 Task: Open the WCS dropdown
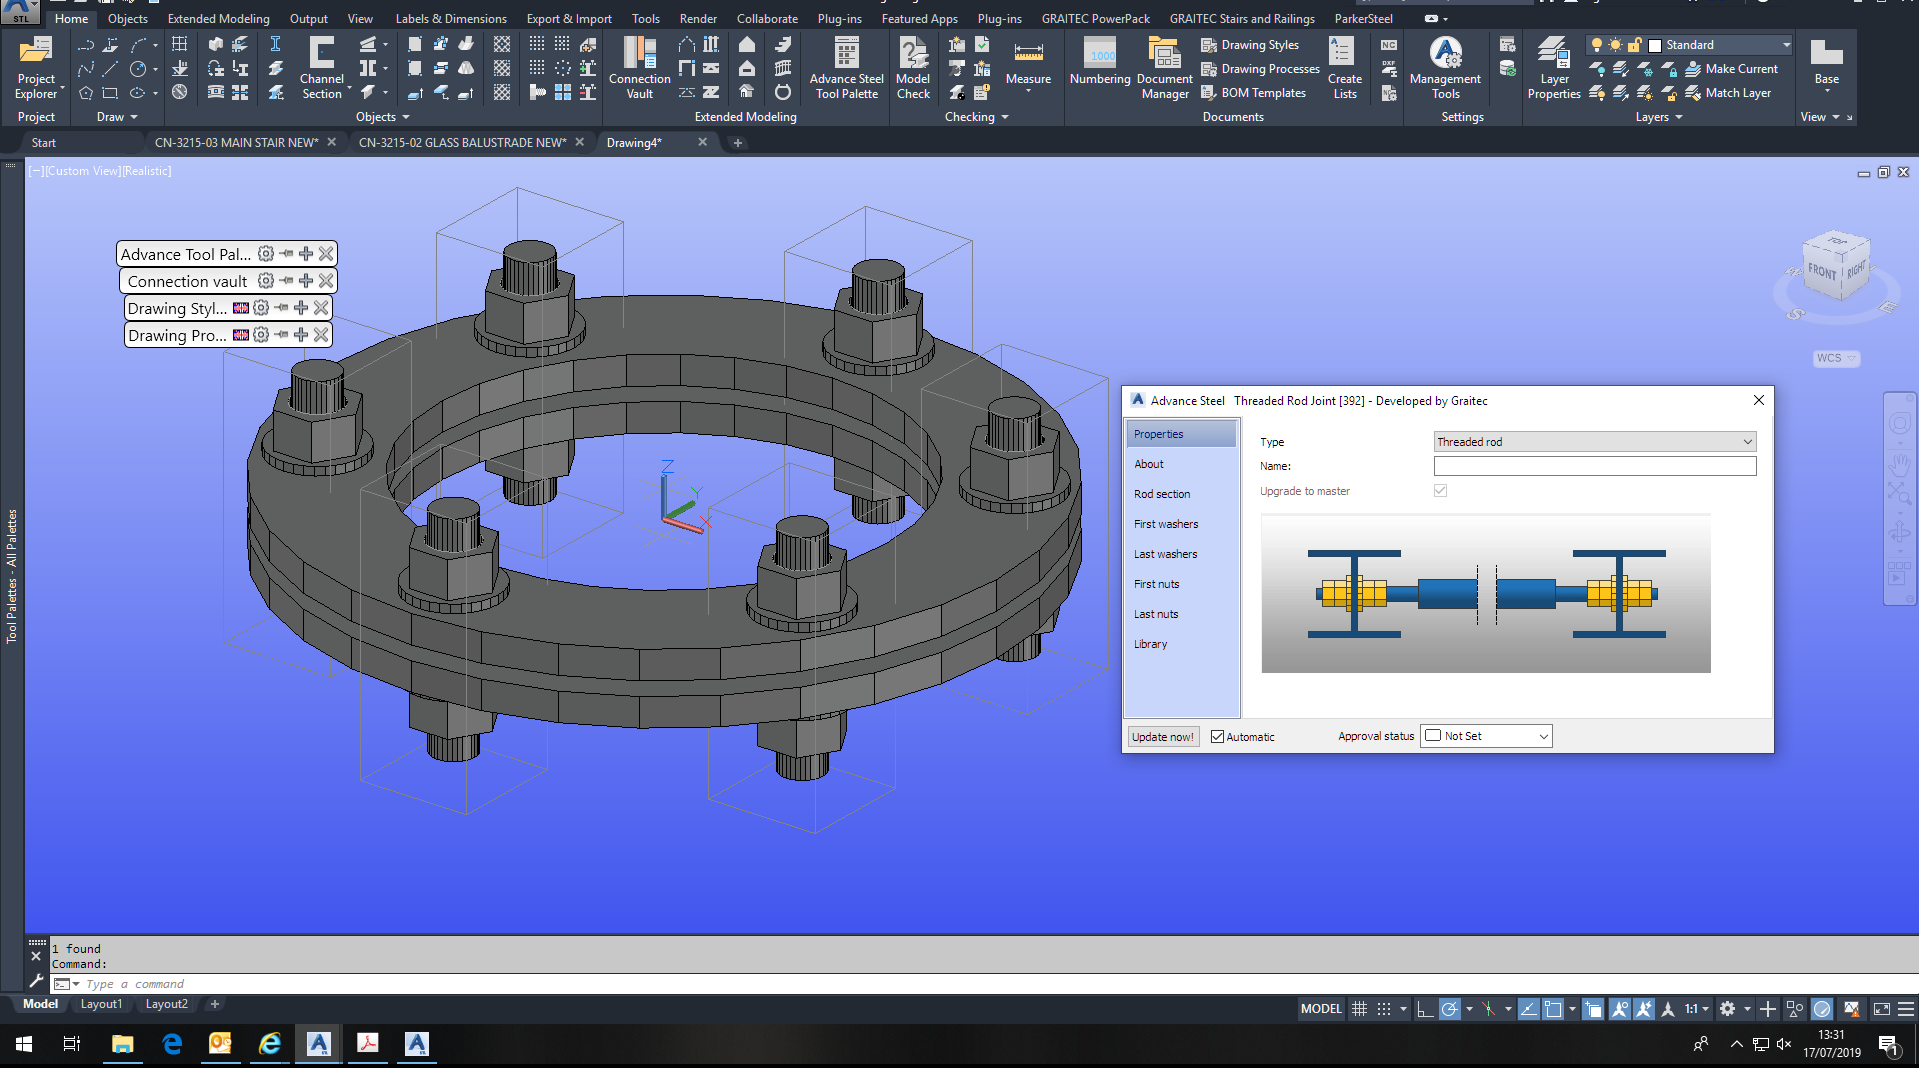[x=1836, y=358]
